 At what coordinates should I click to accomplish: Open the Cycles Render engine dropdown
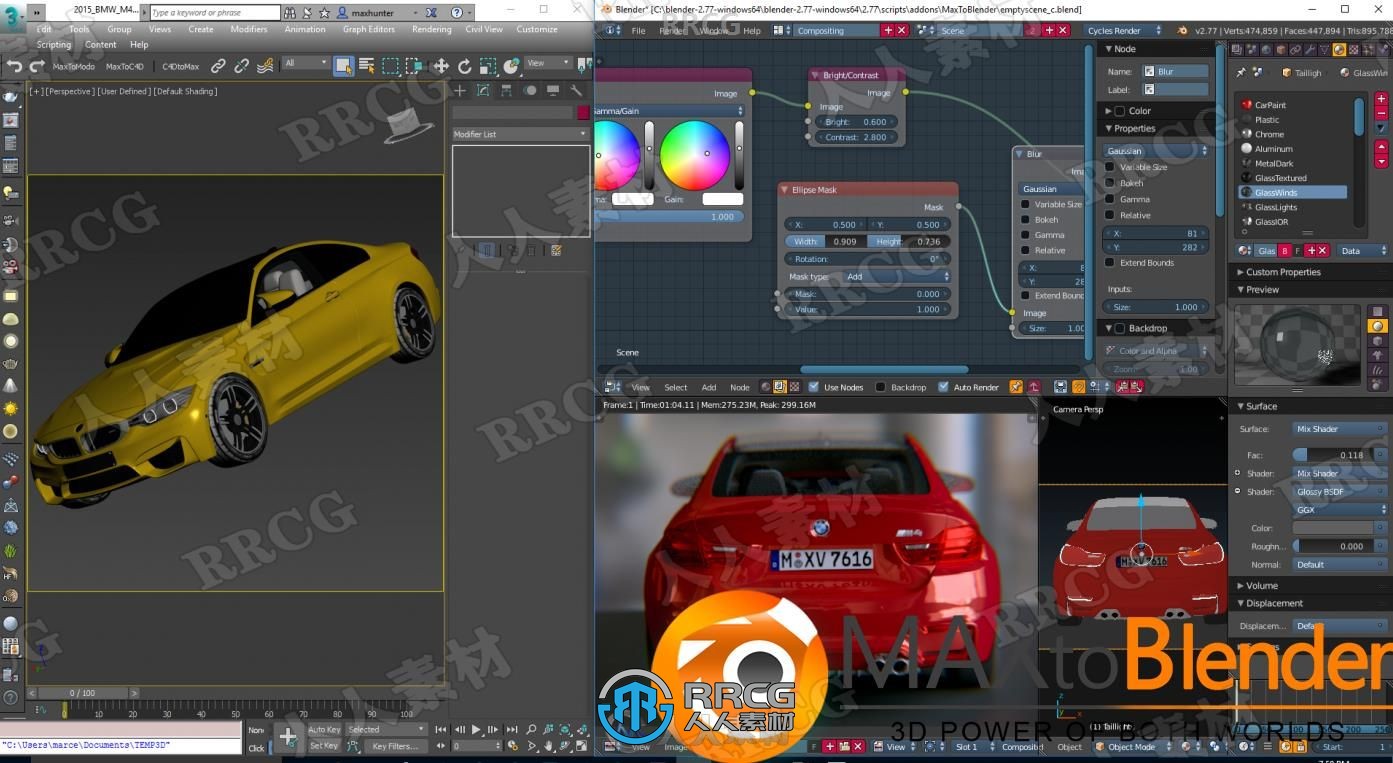coord(1124,31)
